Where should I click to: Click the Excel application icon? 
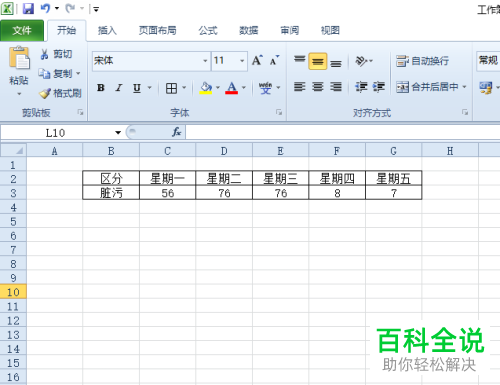7,8
